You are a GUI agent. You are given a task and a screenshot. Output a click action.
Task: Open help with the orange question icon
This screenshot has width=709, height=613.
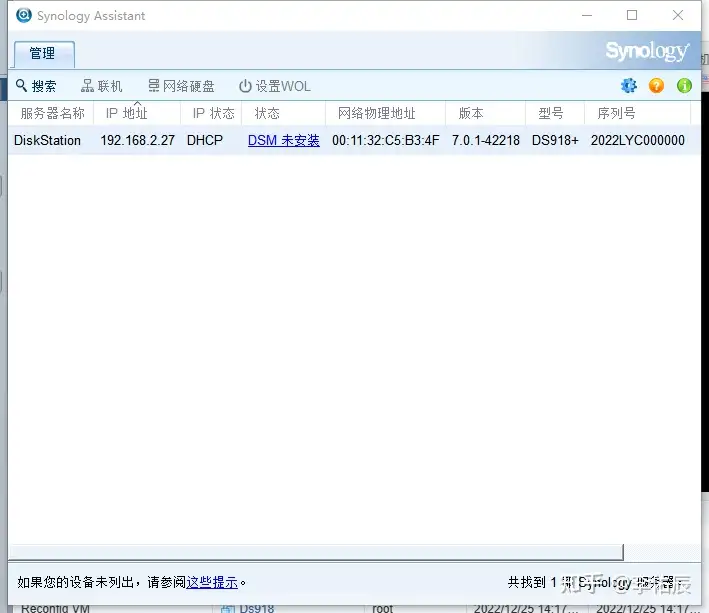(x=656, y=85)
